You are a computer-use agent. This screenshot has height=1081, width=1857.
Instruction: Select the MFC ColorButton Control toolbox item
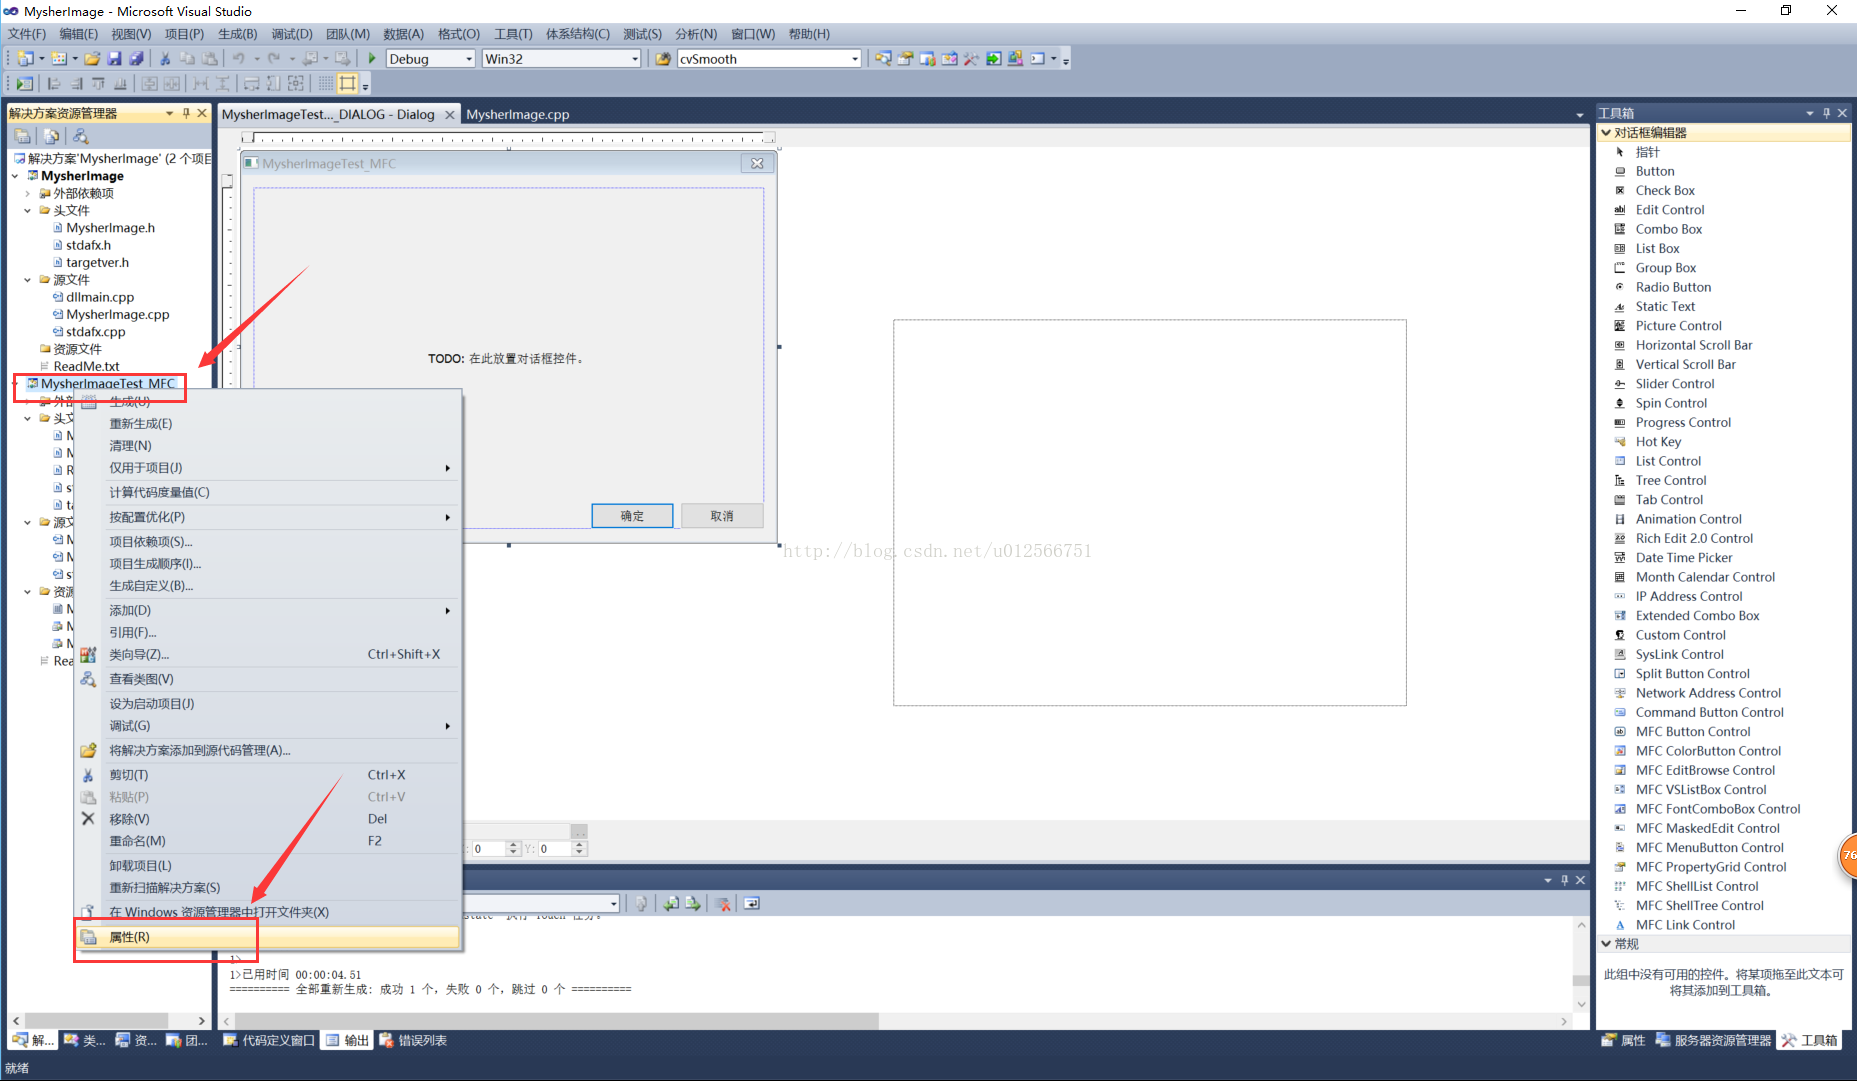(x=1708, y=751)
